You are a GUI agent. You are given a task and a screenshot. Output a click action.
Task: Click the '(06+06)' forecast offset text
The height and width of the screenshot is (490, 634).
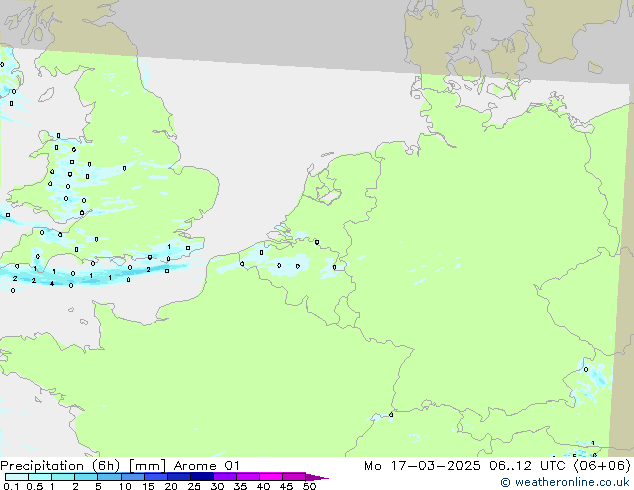click(x=602, y=466)
